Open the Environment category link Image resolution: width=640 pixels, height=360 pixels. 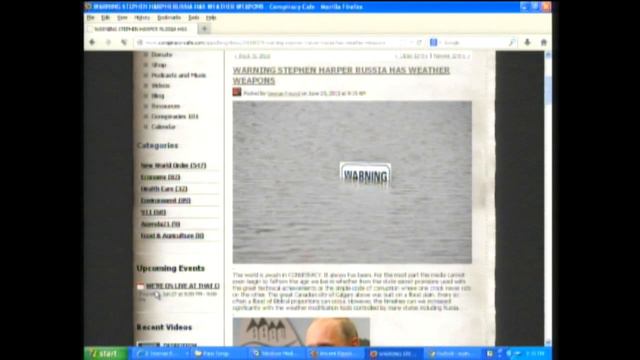click(x=165, y=200)
